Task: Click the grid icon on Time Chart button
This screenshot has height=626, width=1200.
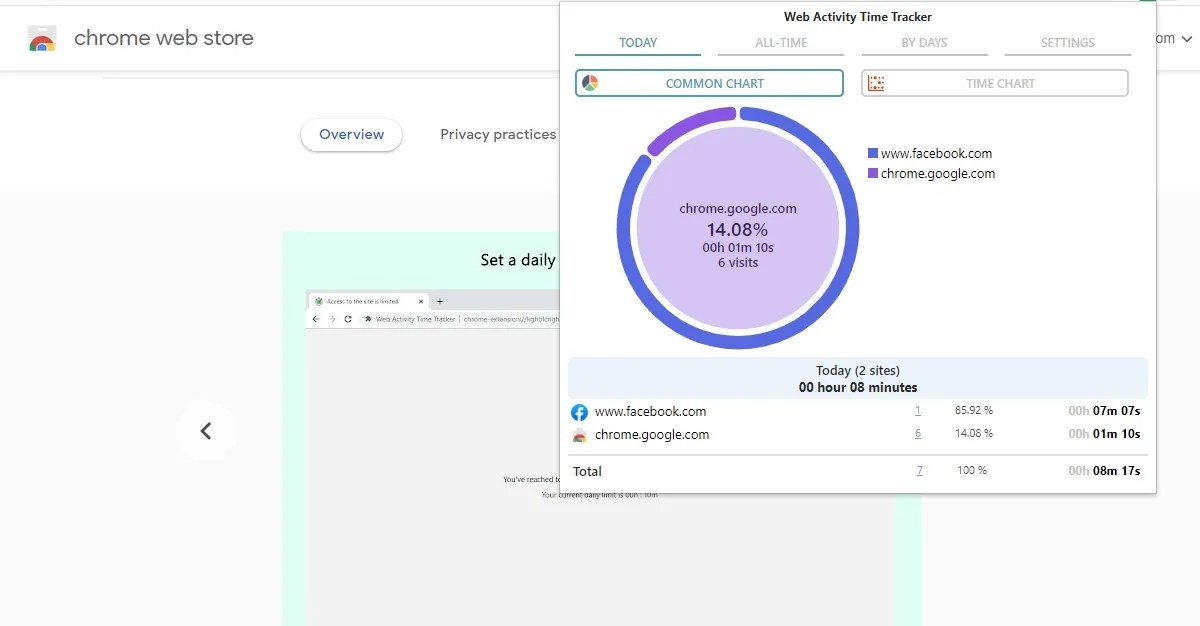Action: tap(875, 82)
